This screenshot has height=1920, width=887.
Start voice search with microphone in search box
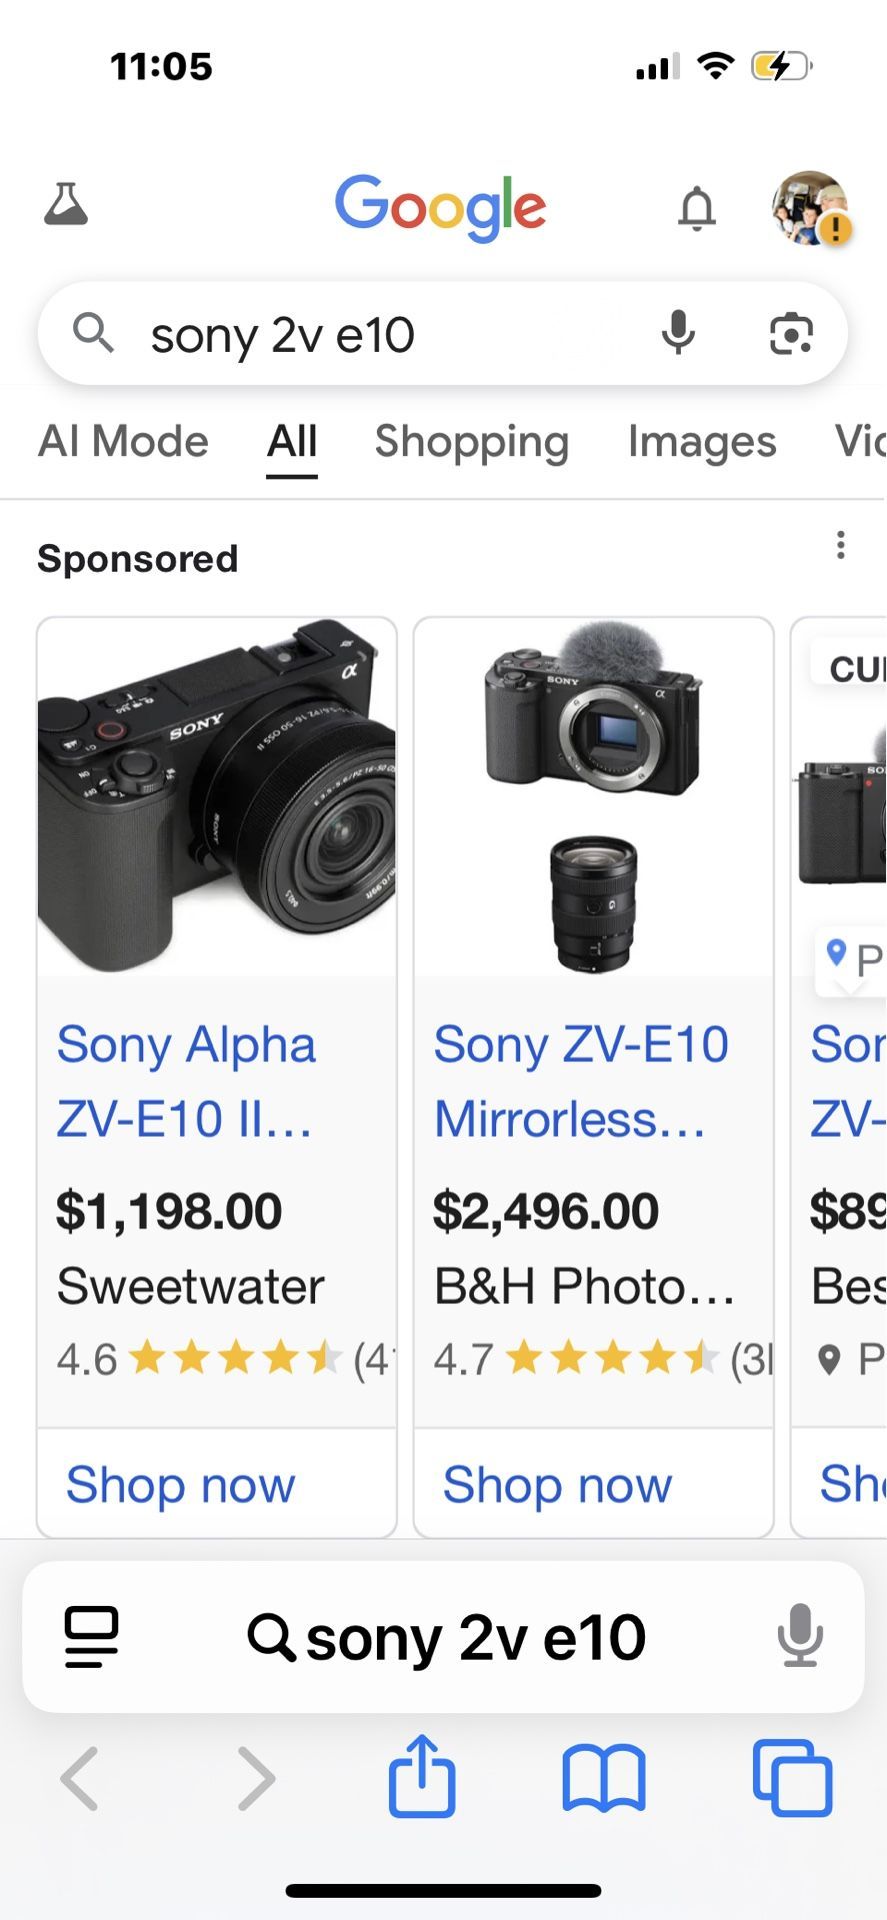pos(678,333)
